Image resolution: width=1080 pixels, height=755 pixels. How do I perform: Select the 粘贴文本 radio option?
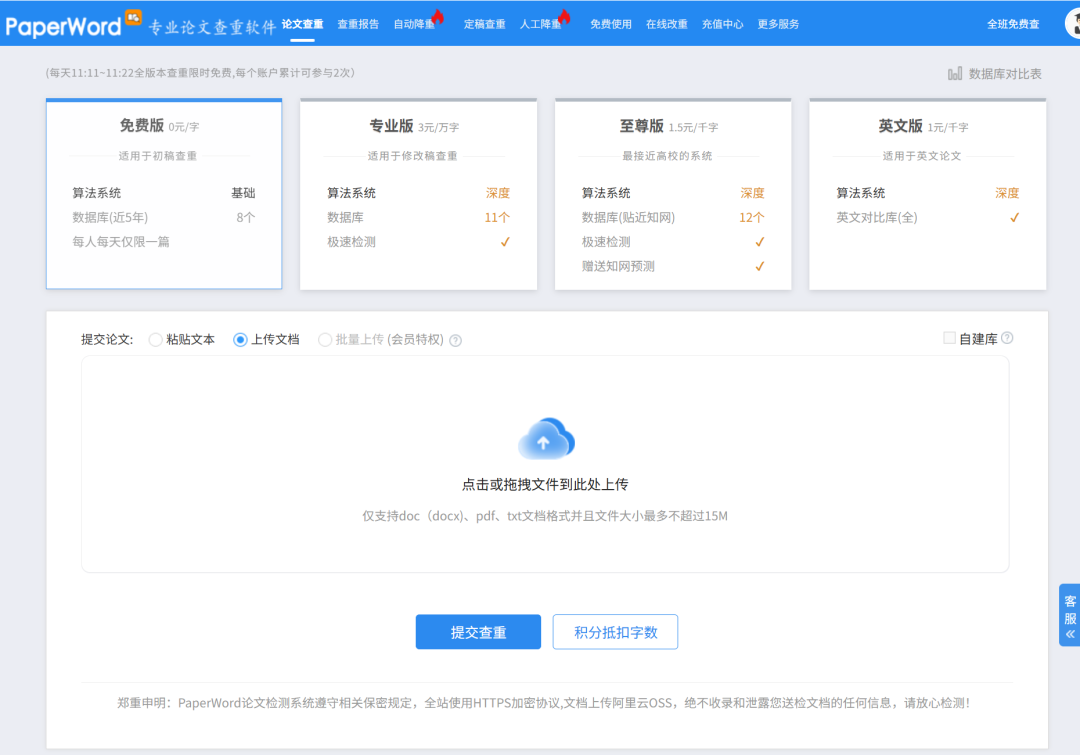coord(155,340)
